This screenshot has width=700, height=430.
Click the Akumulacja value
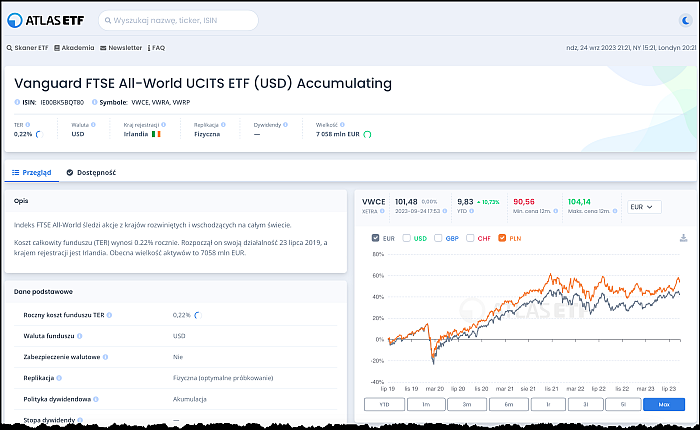(190, 399)
